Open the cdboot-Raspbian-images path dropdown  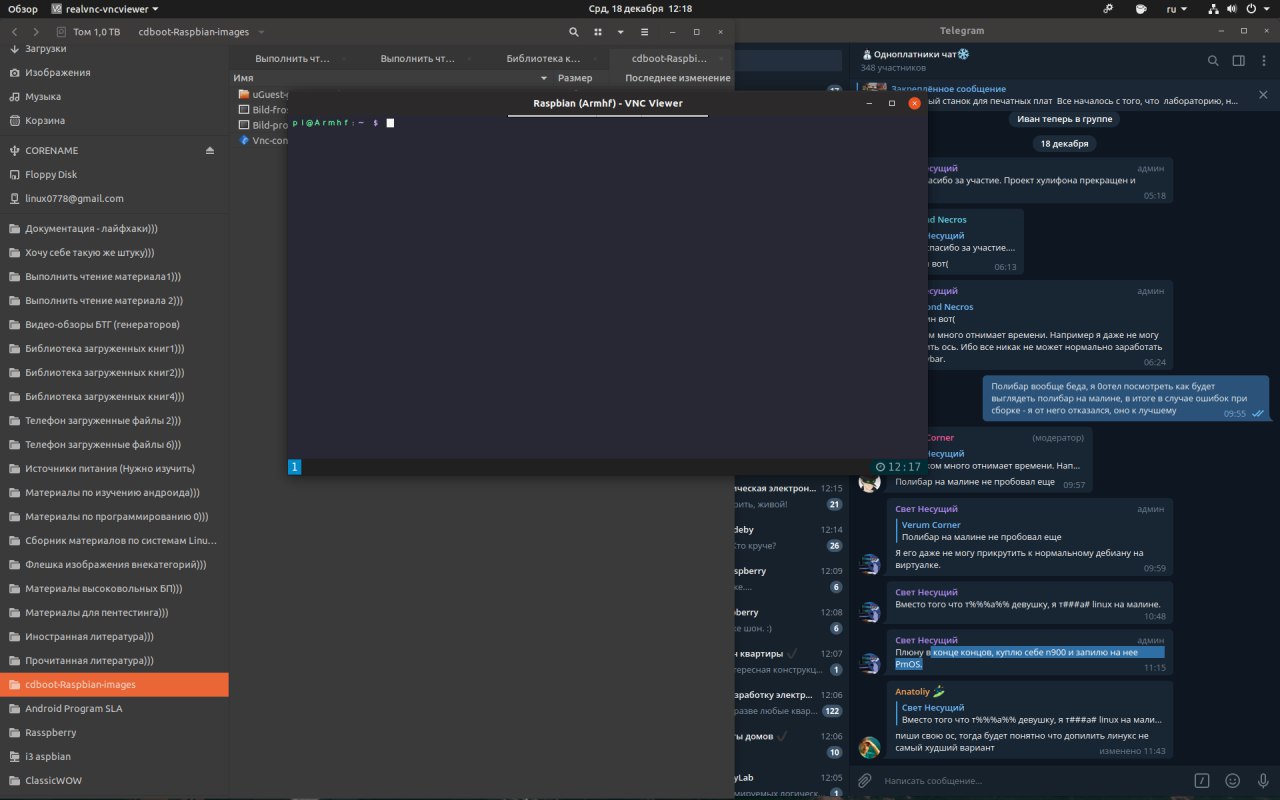click(x=261, y=32)
